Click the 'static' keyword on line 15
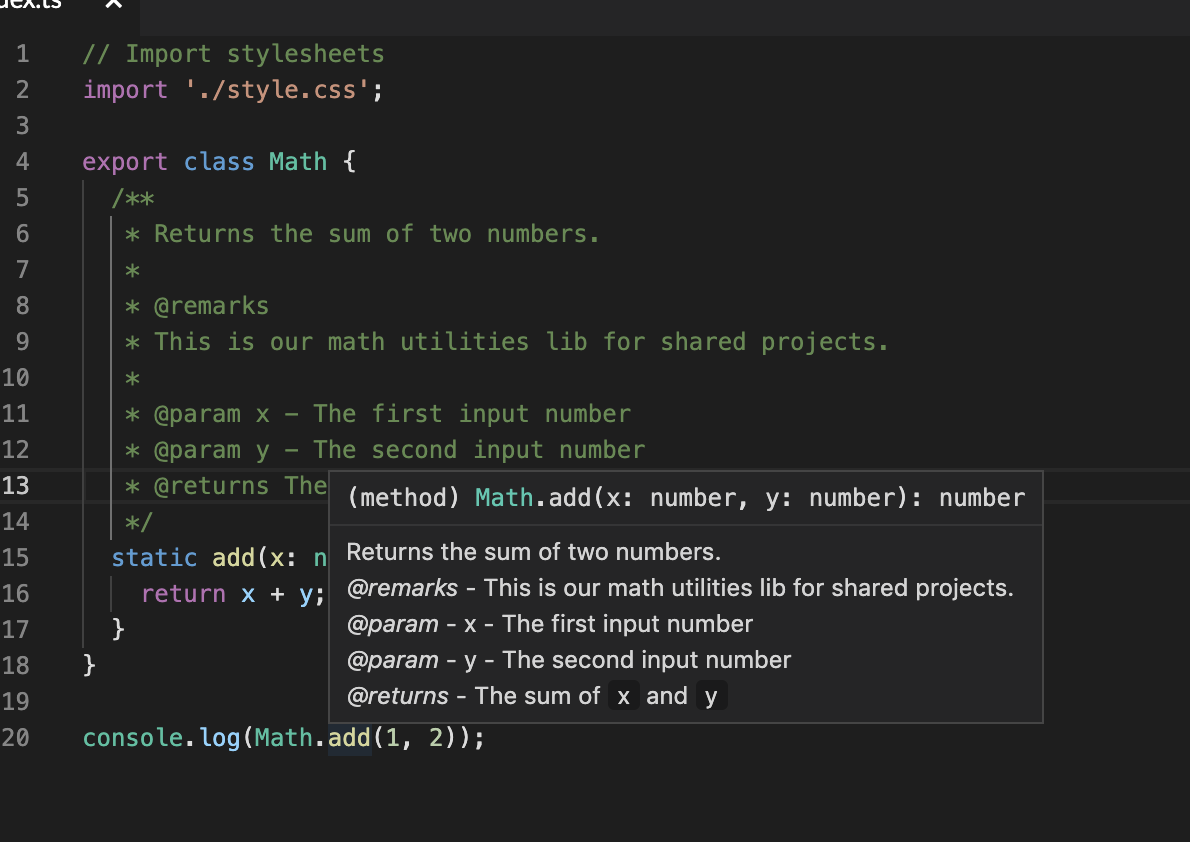The height and width of the screenshot is (842, 1190). 154,558
